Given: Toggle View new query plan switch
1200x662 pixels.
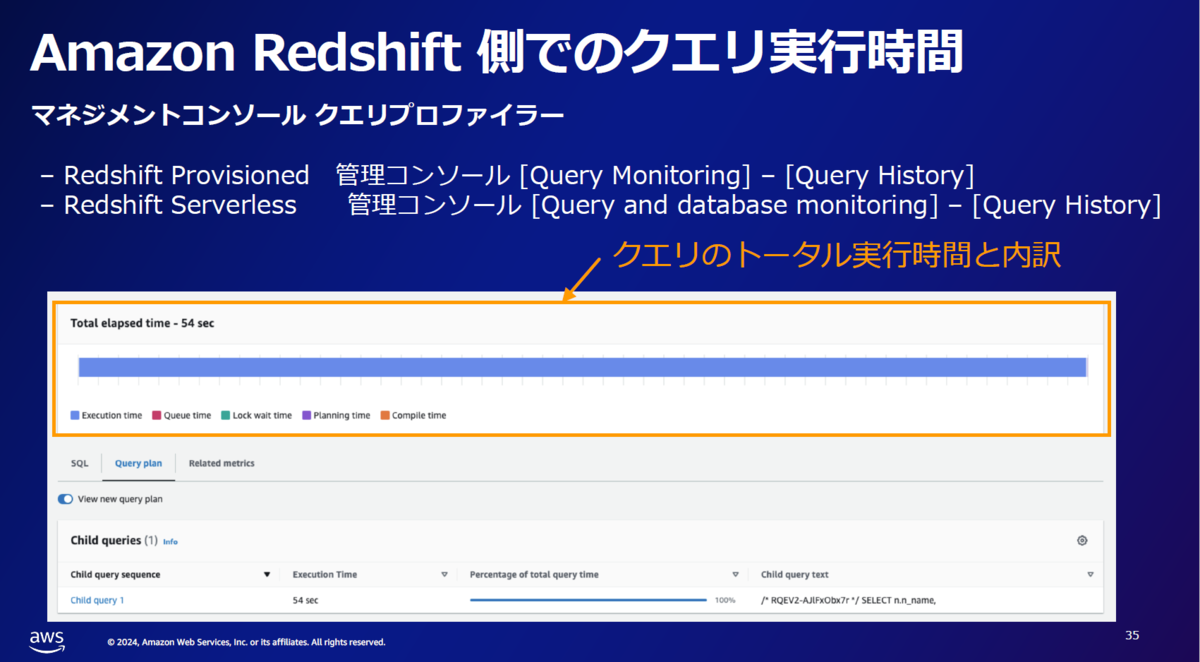Looking at the screenshot, I should pos(66,499).
